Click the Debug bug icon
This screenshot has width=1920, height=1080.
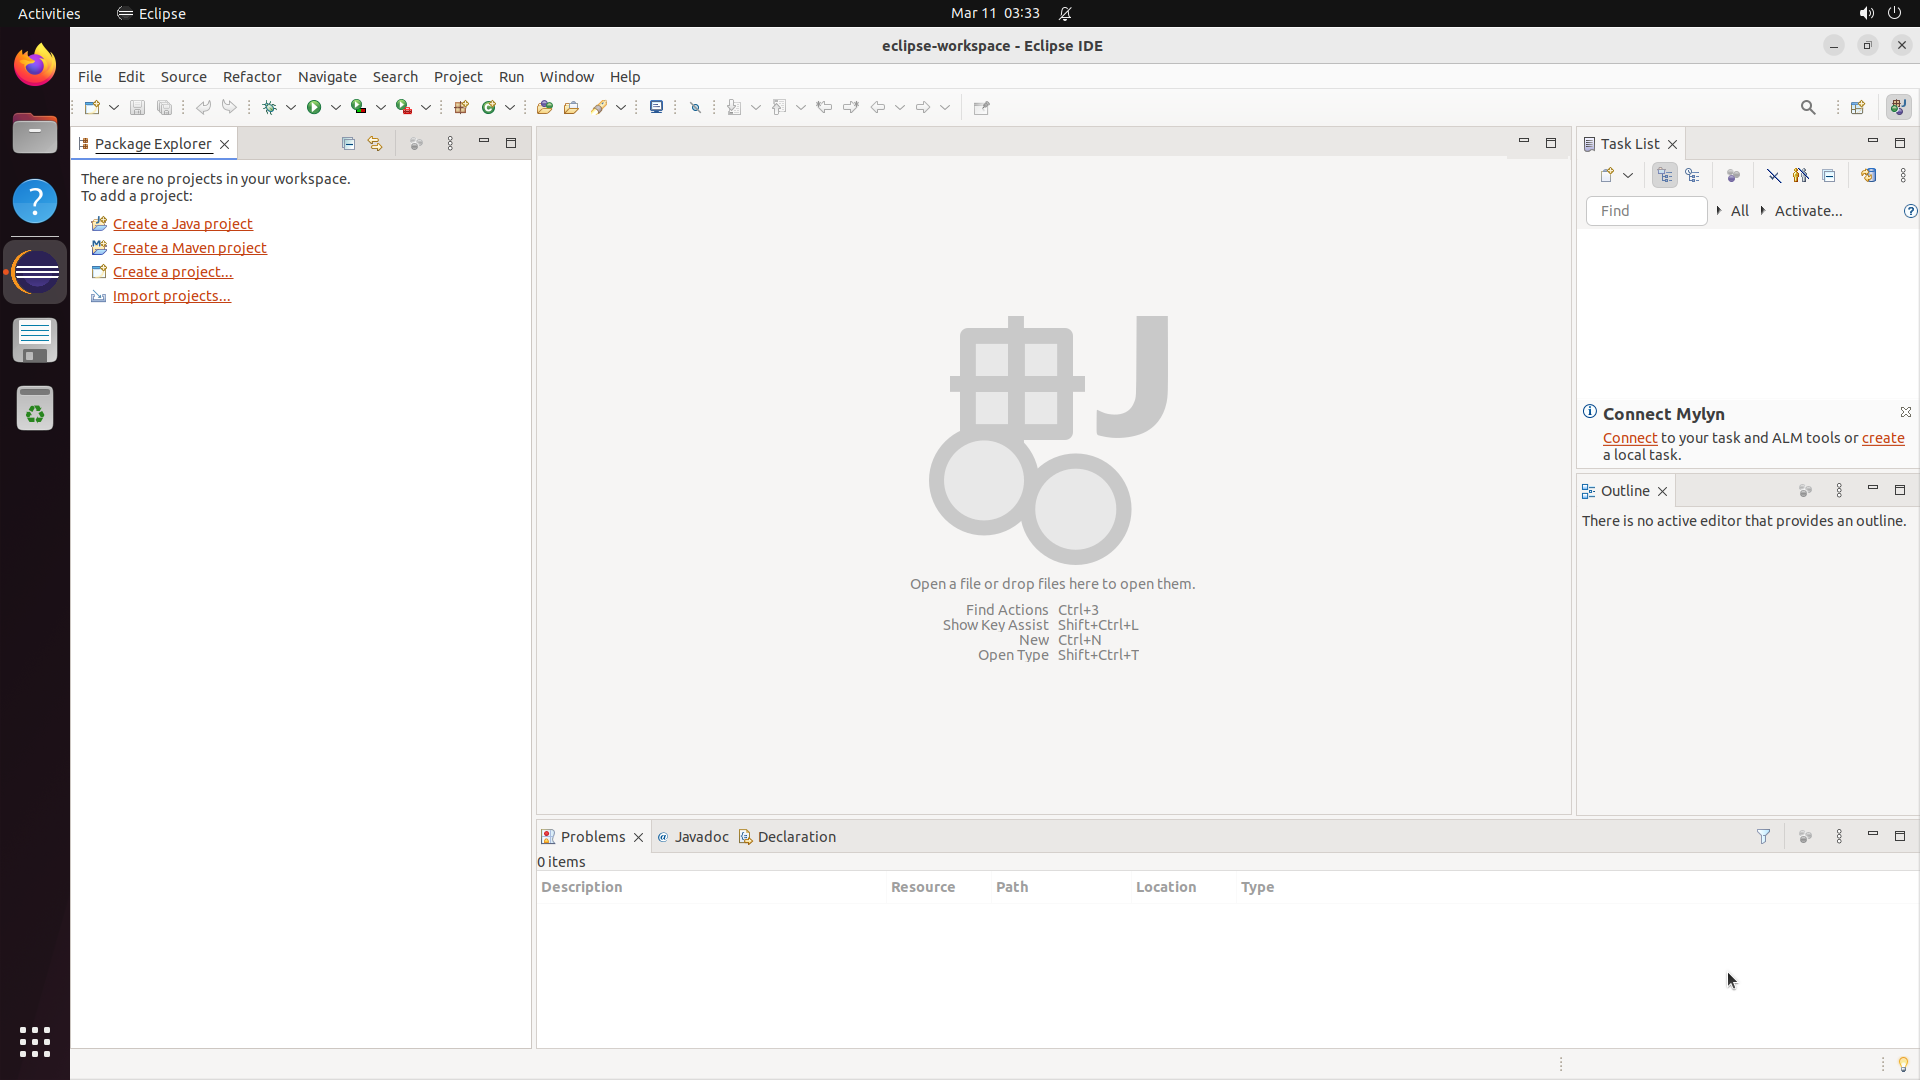click(269, 107)
